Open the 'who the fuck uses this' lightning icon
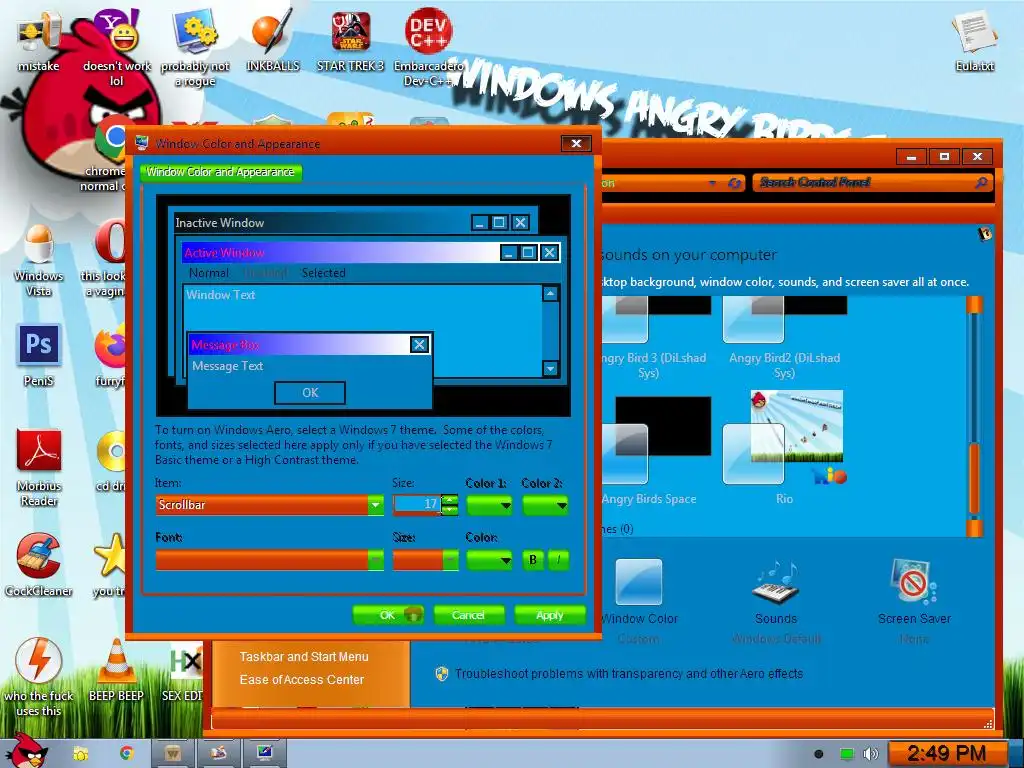This screenshot has height=768, width=1024. click(39, 677)
